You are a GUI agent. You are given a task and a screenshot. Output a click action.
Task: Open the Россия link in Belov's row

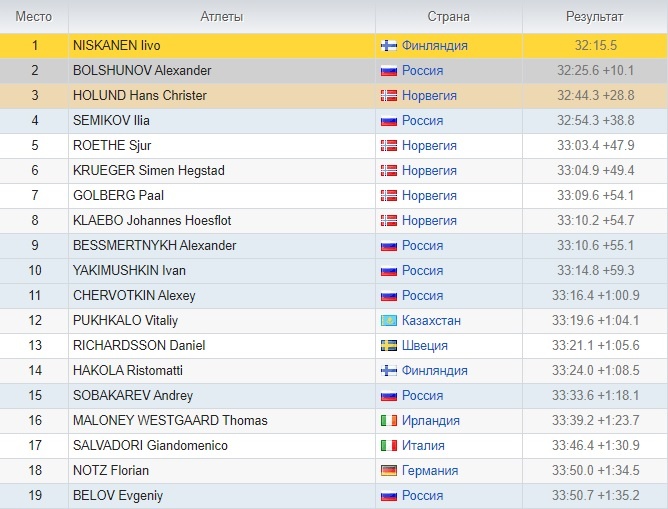[423, 496]
